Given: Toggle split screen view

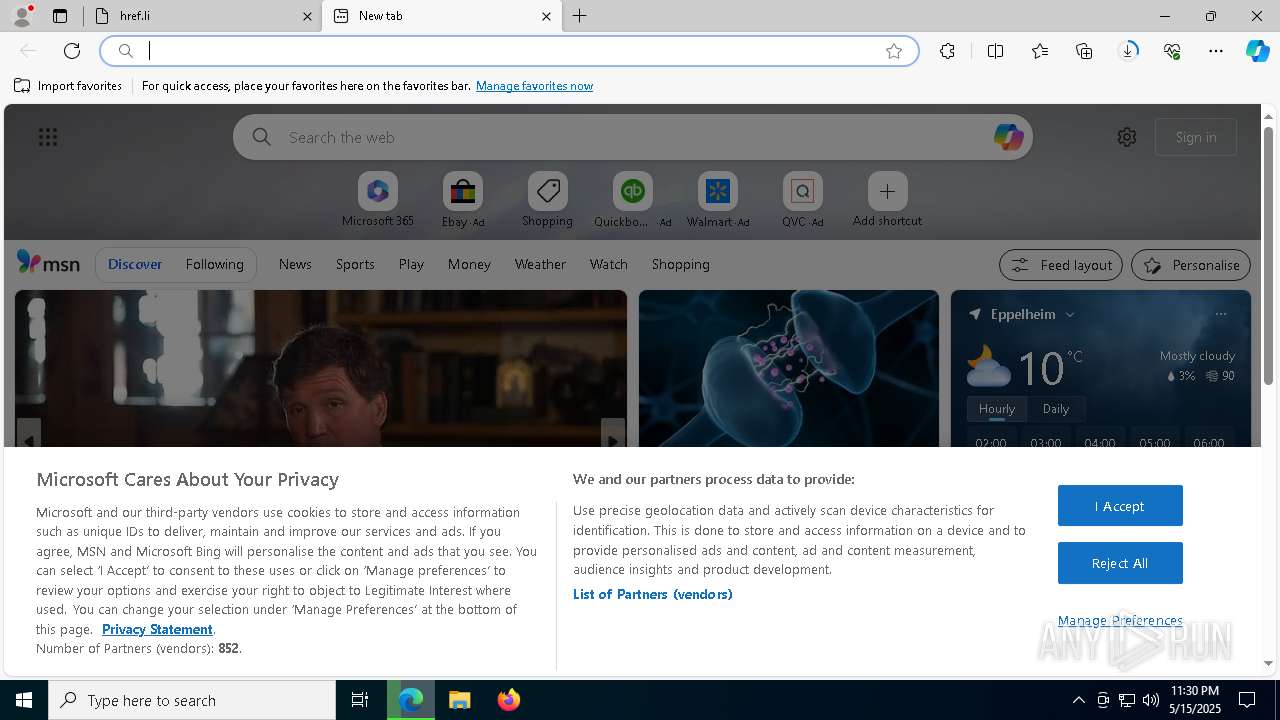Looking at the screenshot, I should click(x=995, y=51).
